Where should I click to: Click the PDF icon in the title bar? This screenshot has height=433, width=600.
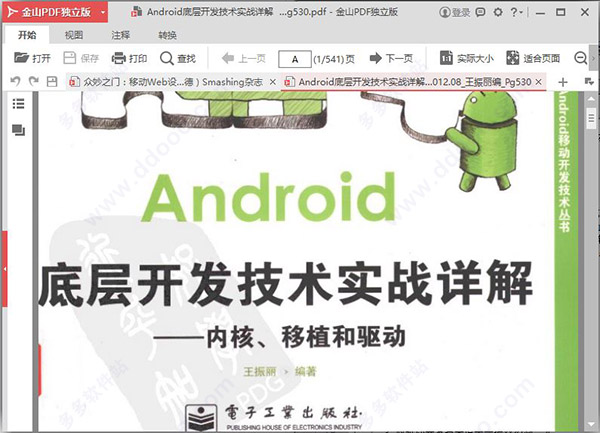coord(136,12)
